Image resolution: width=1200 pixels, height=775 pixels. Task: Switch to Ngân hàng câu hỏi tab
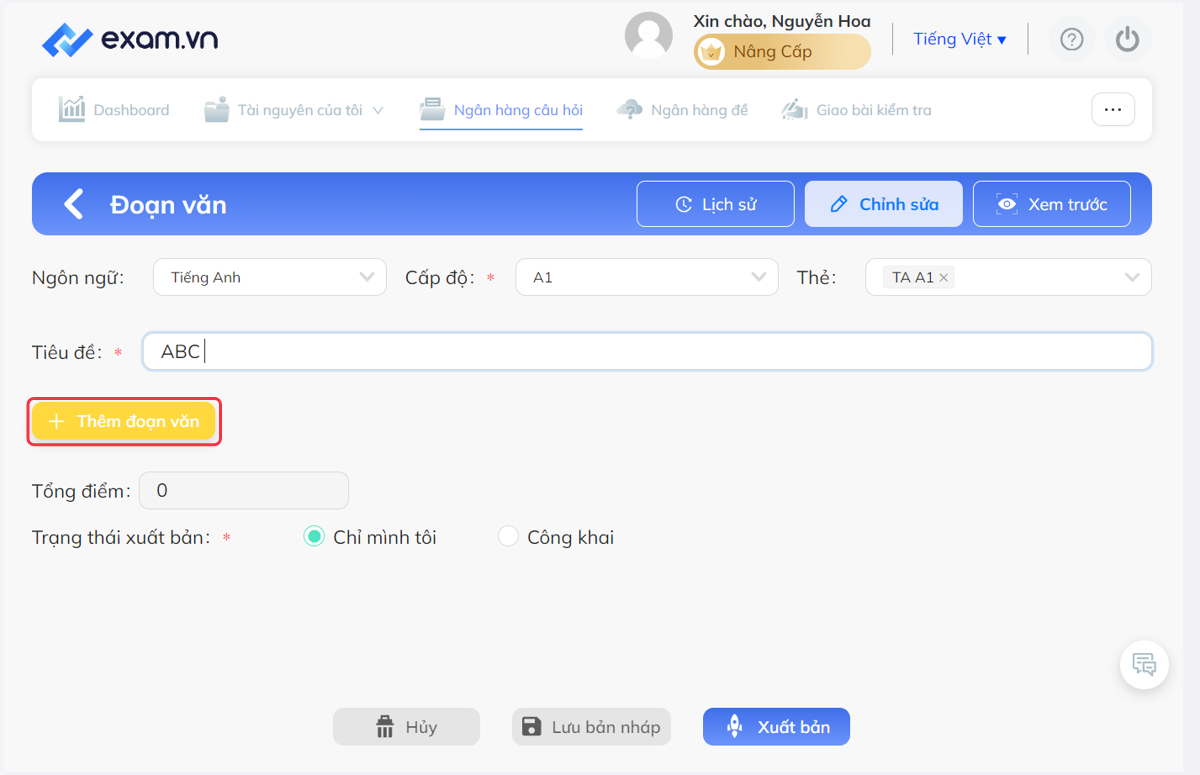tap(501, 110)
